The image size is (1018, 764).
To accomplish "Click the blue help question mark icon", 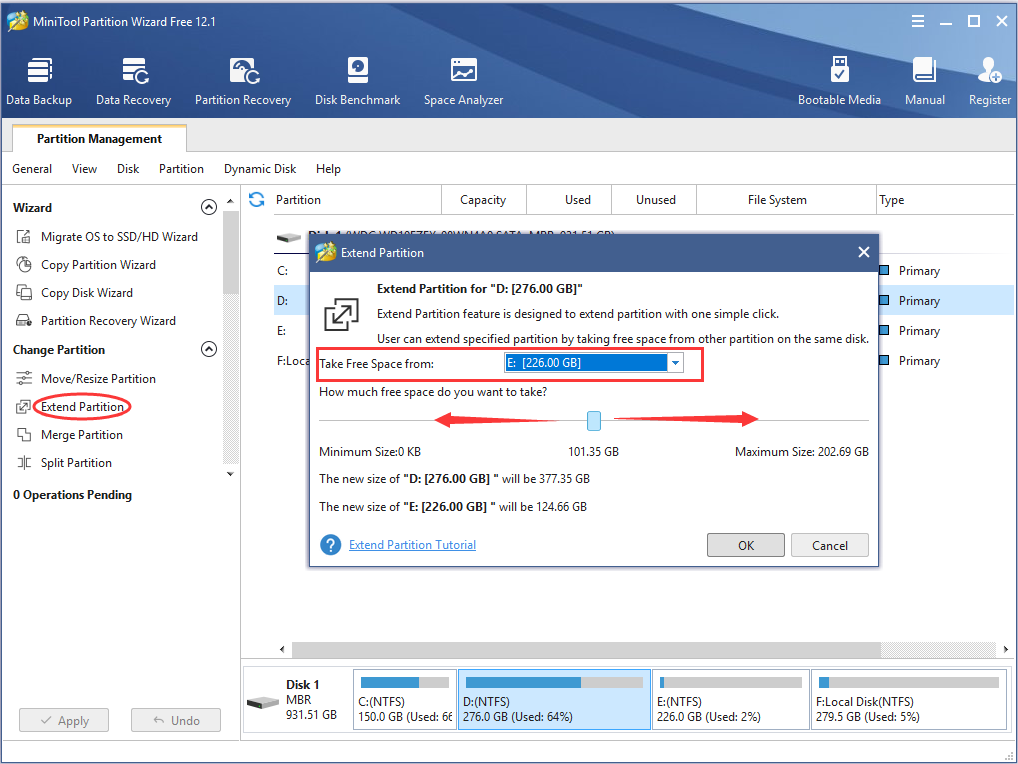I will (x=330, y=545).
